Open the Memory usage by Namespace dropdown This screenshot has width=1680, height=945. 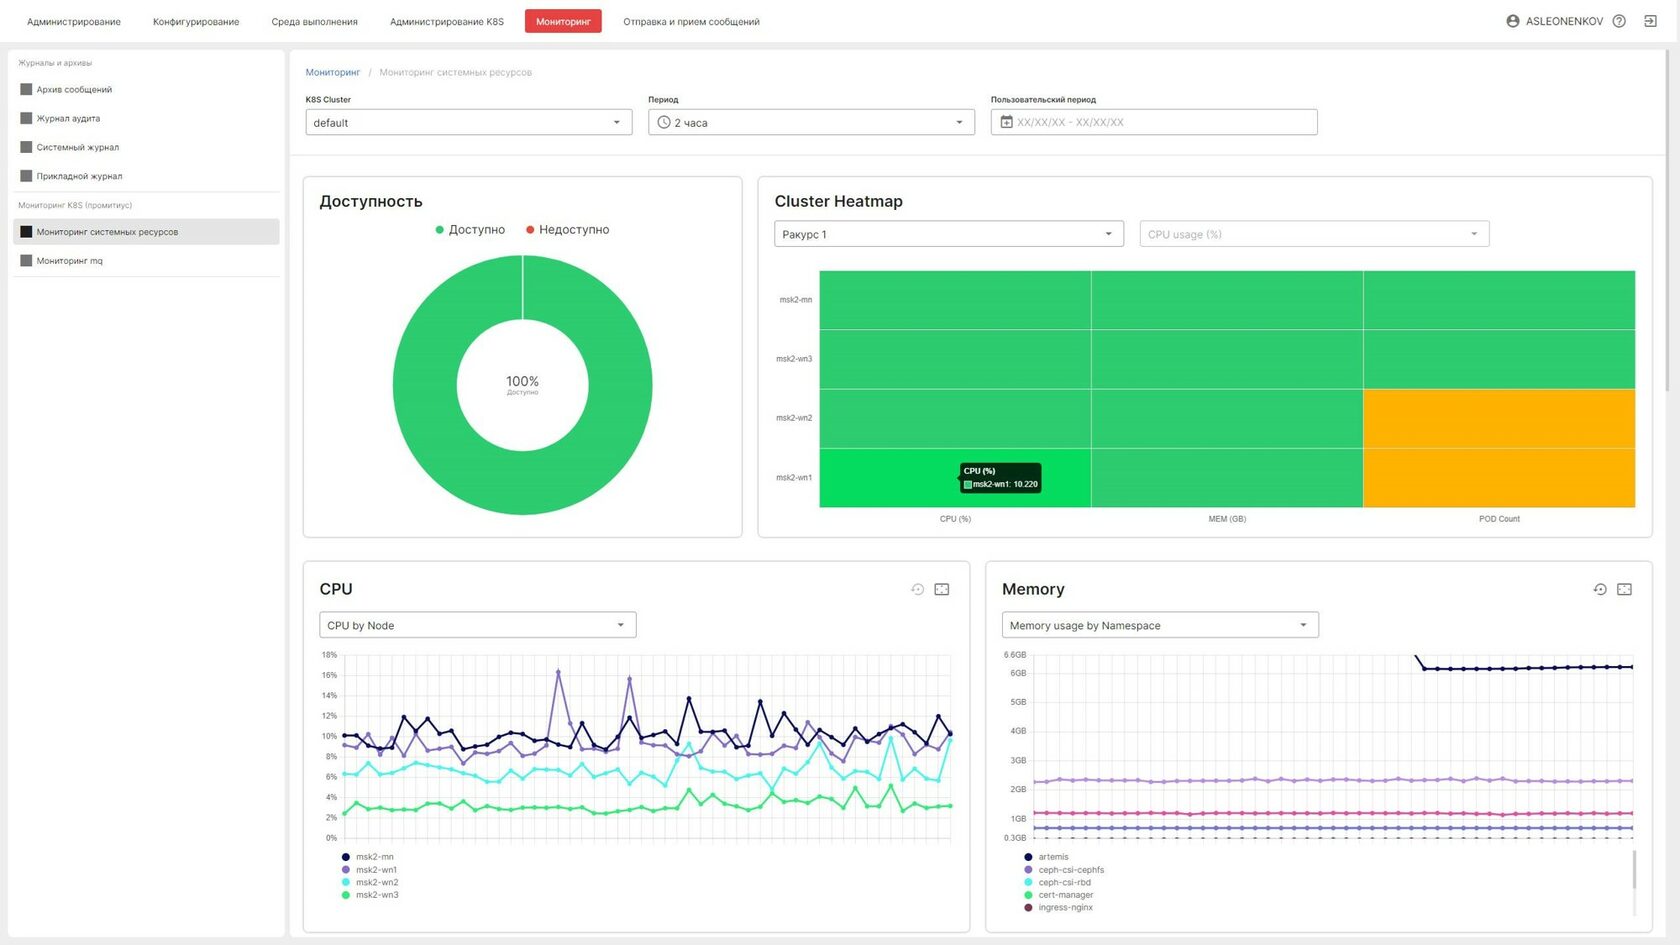pyautogui.click(x=1160, y=625)
